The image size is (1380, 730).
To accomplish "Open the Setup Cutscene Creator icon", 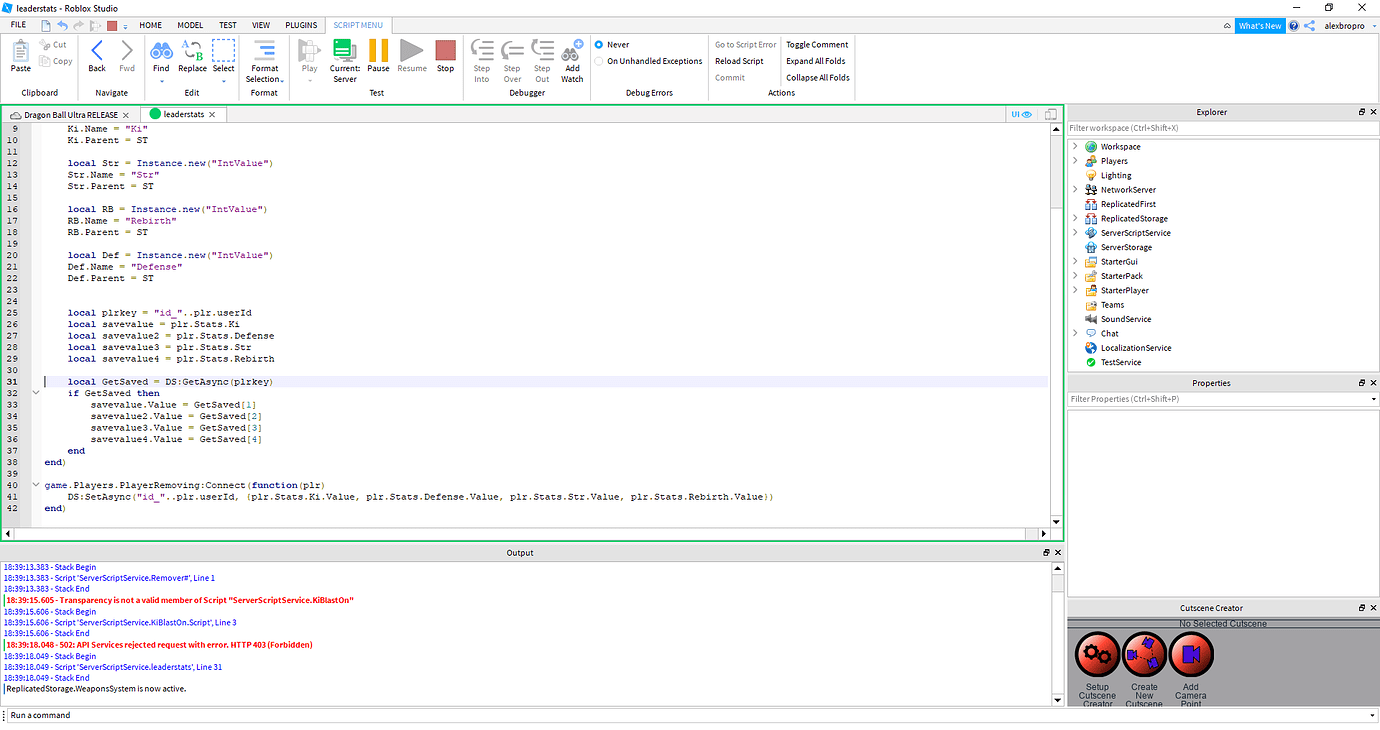I will click(x=1097, y=655).
